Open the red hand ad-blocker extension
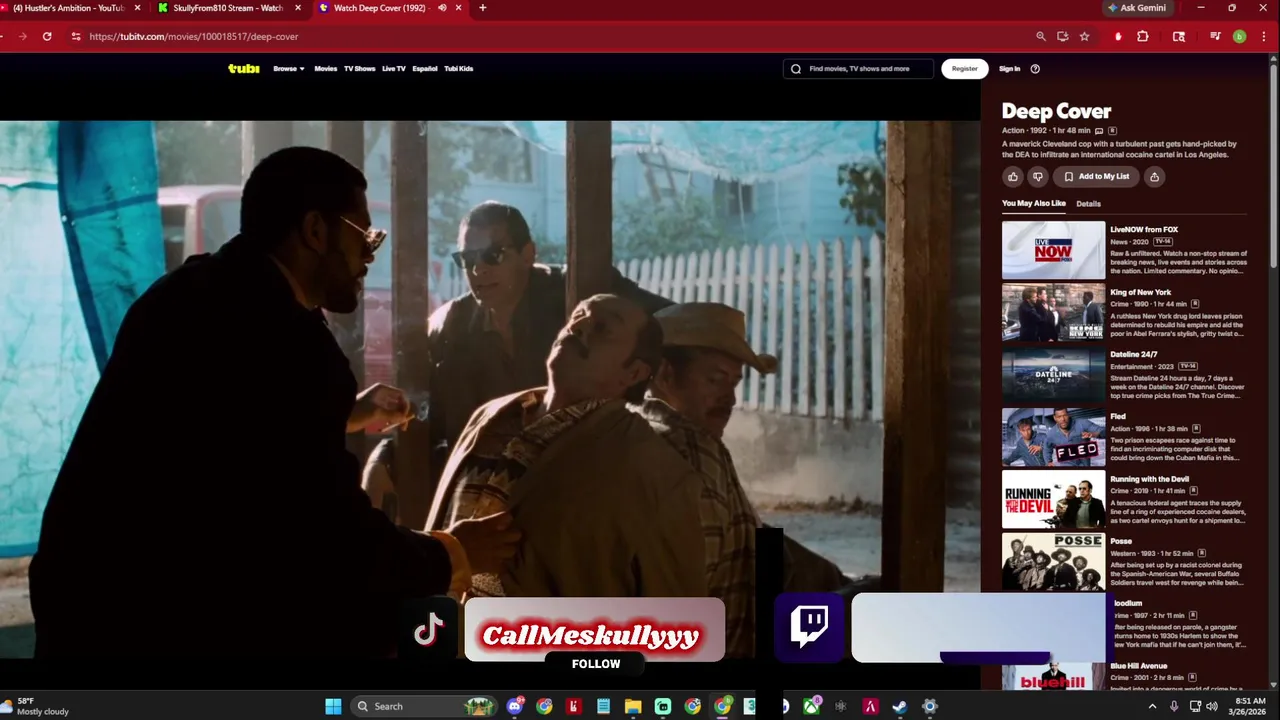Viewport: 1280px width, 720px height. [1118, 36]
